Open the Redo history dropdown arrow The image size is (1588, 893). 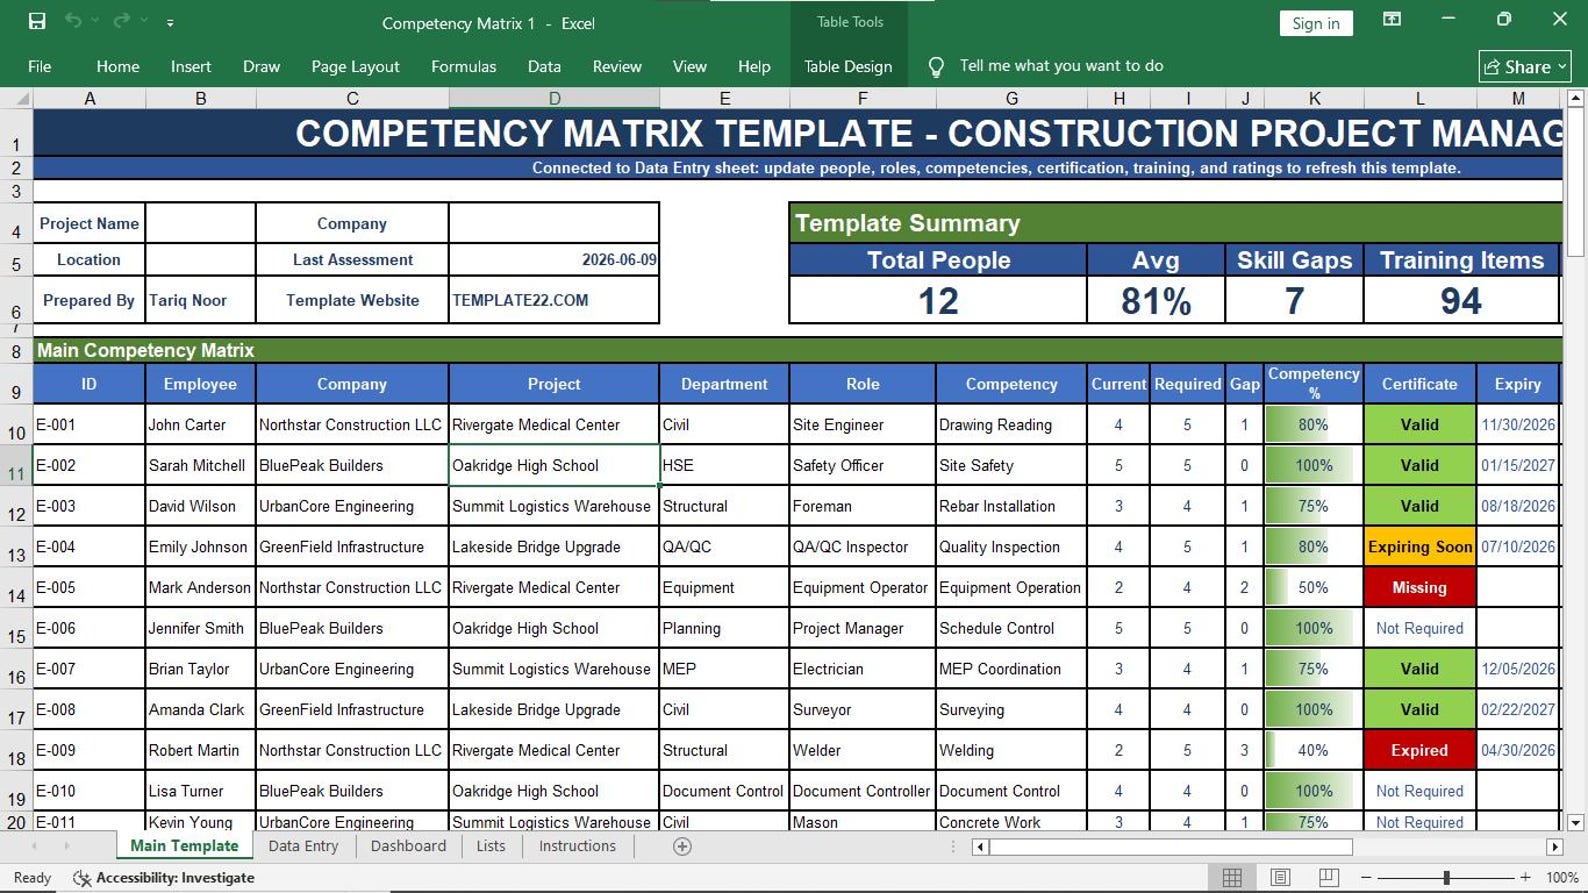144,21
